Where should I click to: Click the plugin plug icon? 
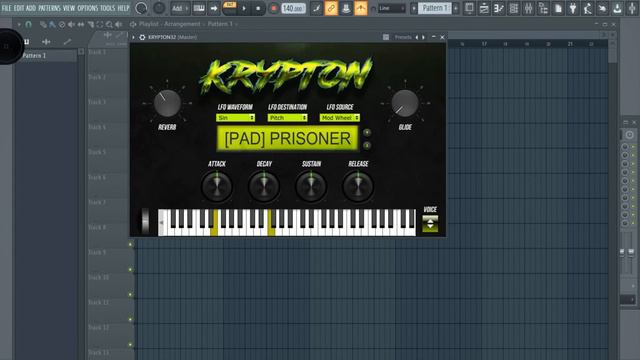pos(573,8)
